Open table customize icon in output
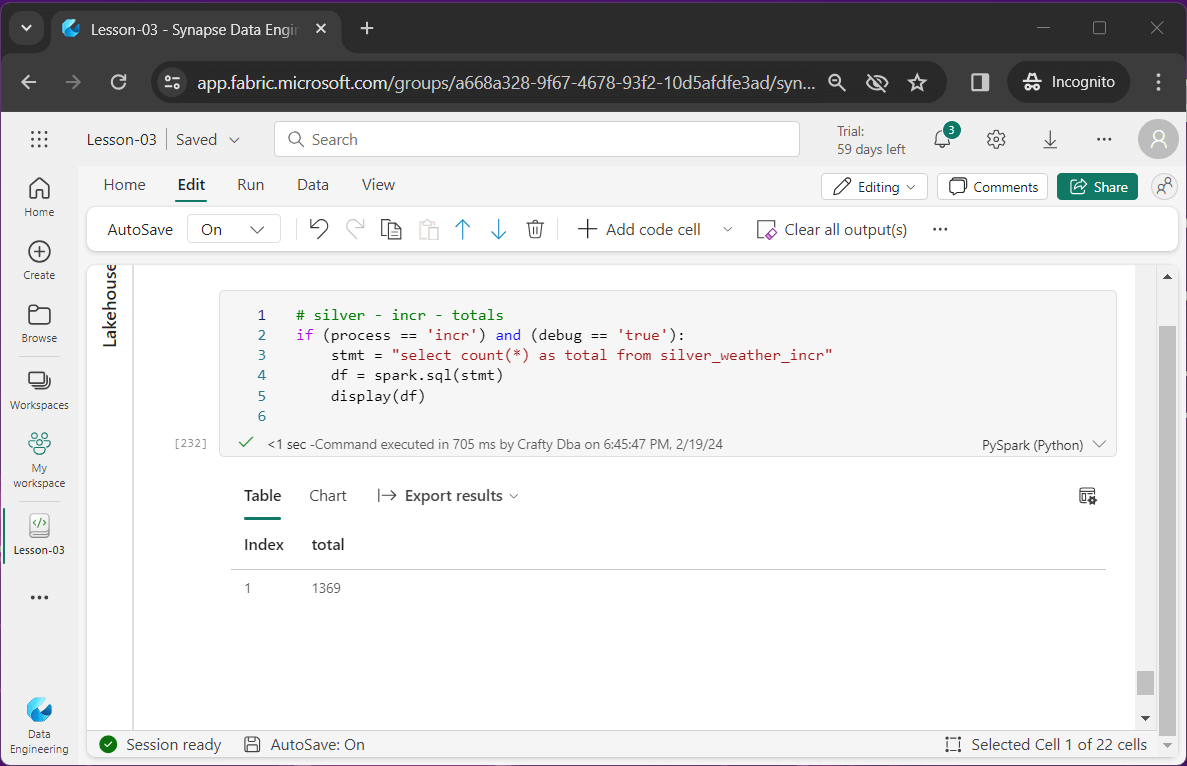Screen dimensions: 1187x766 pos(1087,496)
